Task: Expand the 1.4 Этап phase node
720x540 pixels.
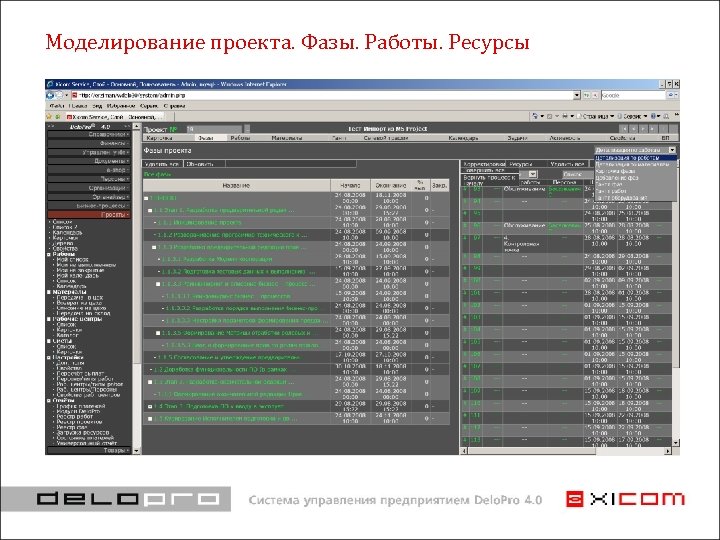Action: click(x=150, y=406)
